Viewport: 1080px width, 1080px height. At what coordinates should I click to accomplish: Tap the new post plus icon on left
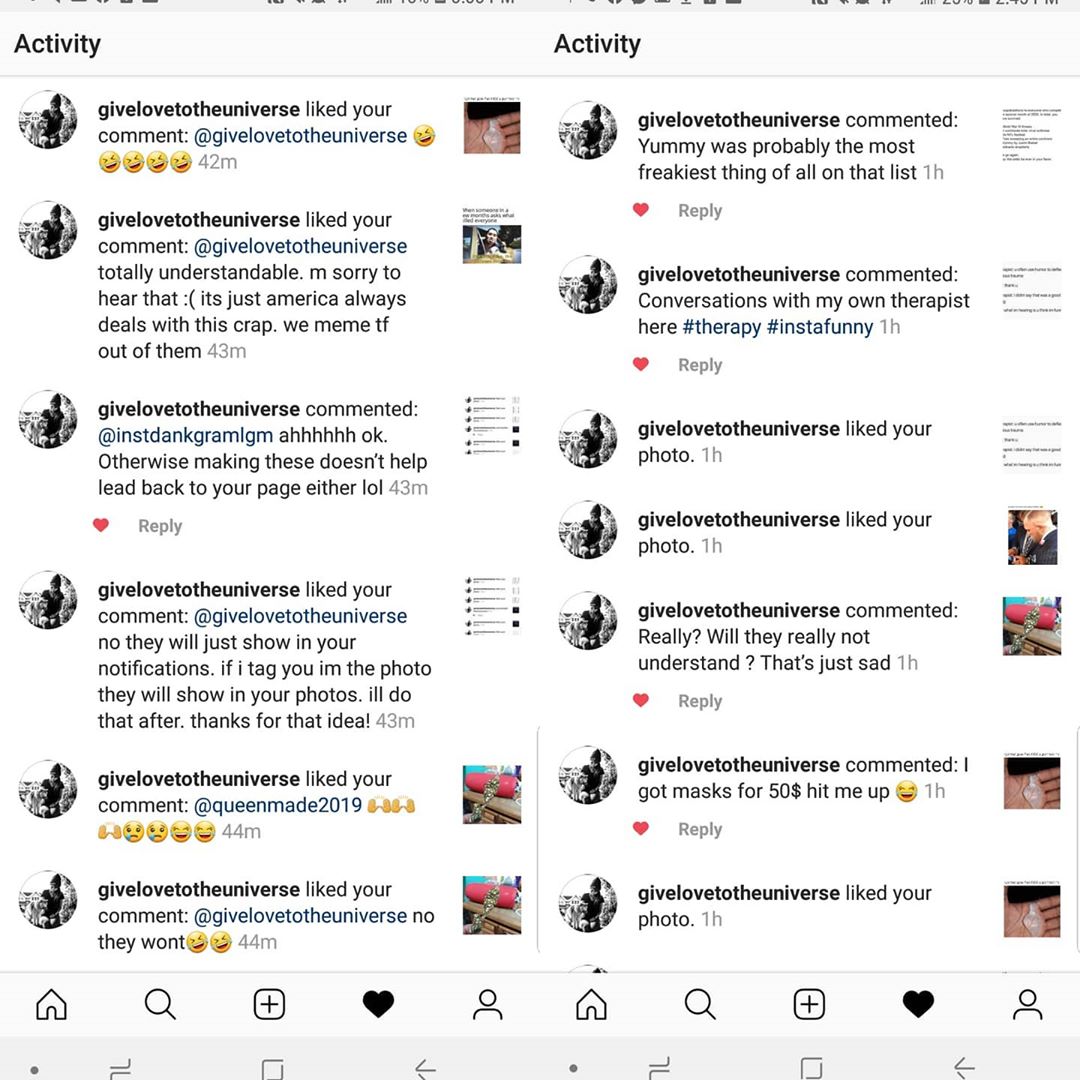(x=269, y=1004)
